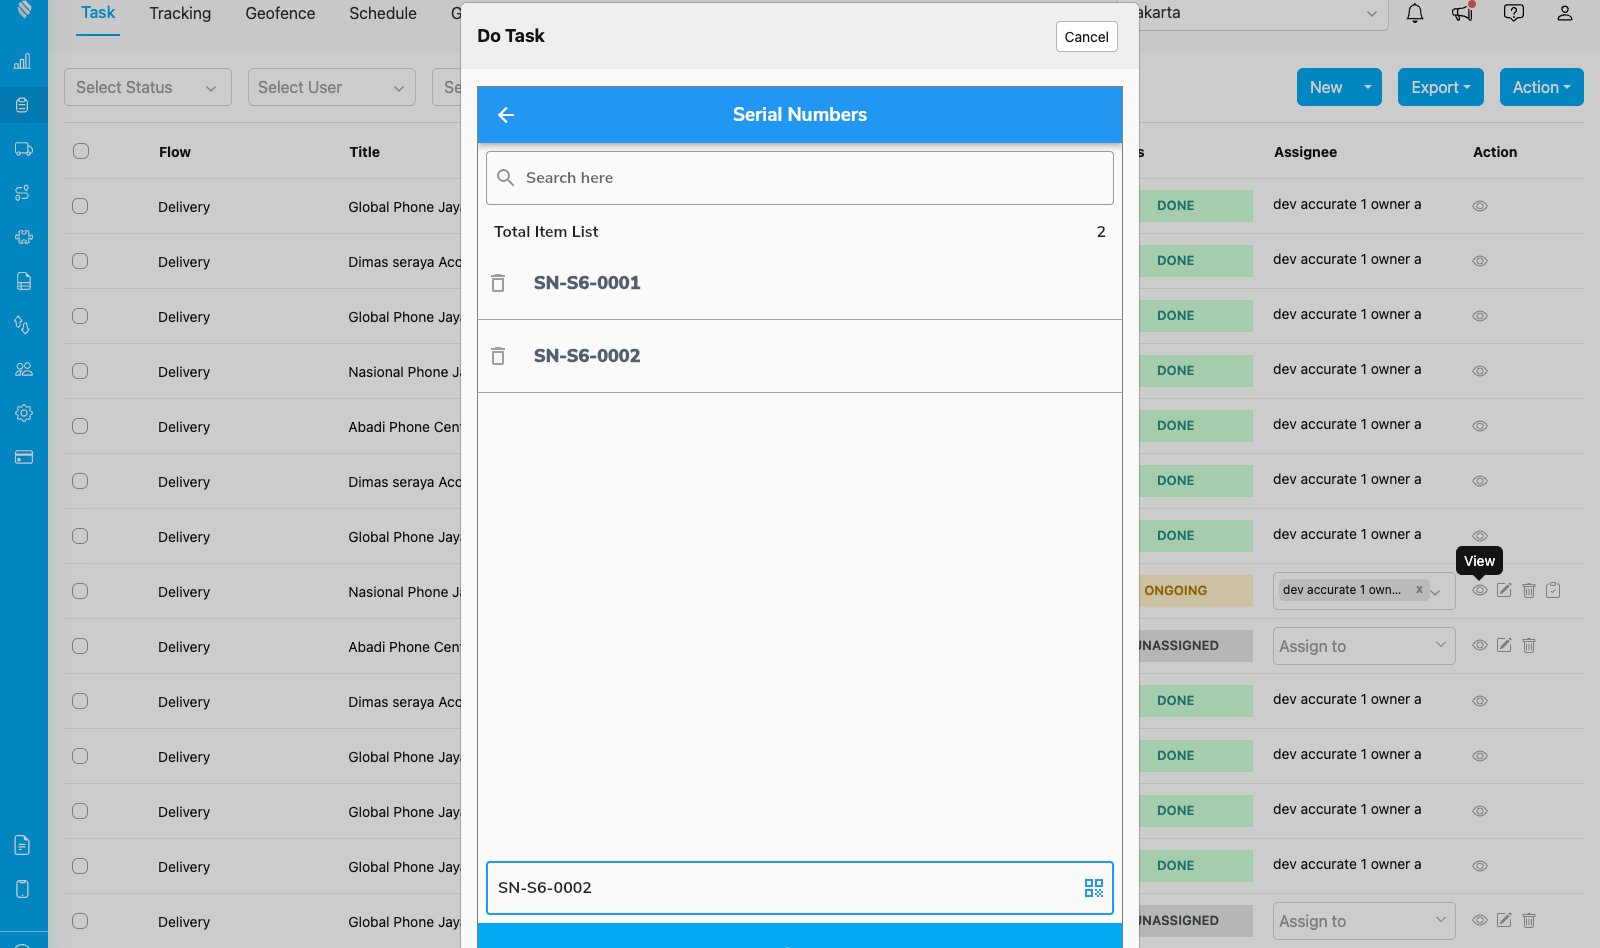Check the first Nasional Phone row checkbox
The height and width of the screenshot is (948, 1600).
click(x=80, y=371)
